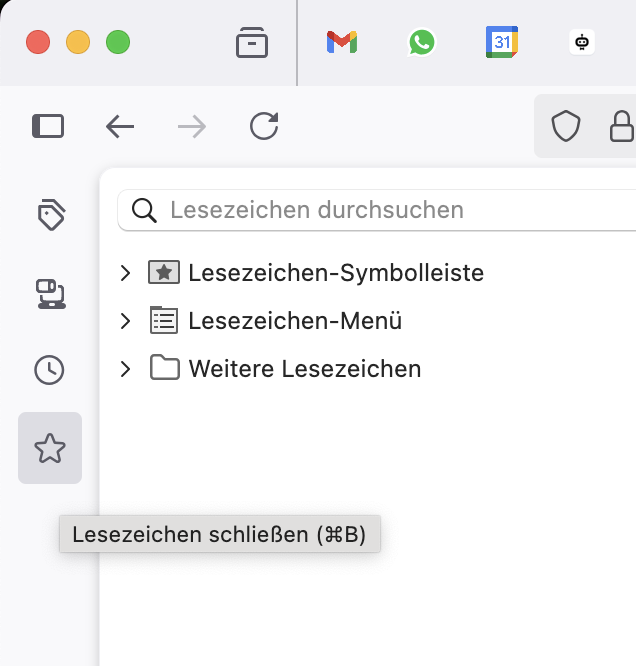This screenshot has width=636, height=666.
Task: Open the pinned robot icon tab
Action: (x=582, y=42)
